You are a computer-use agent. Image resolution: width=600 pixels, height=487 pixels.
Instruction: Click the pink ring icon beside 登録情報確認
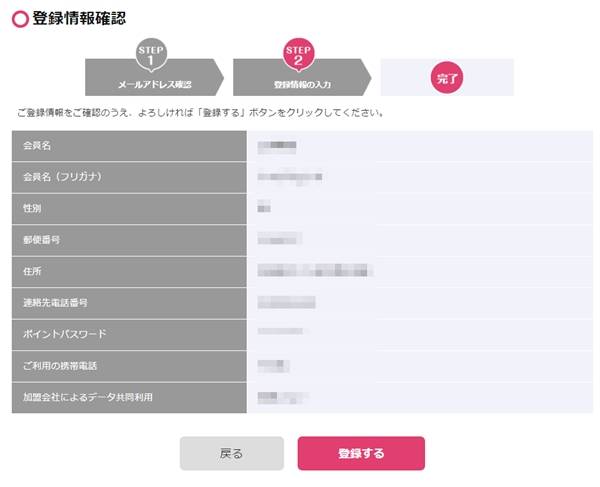coord(20,19)
